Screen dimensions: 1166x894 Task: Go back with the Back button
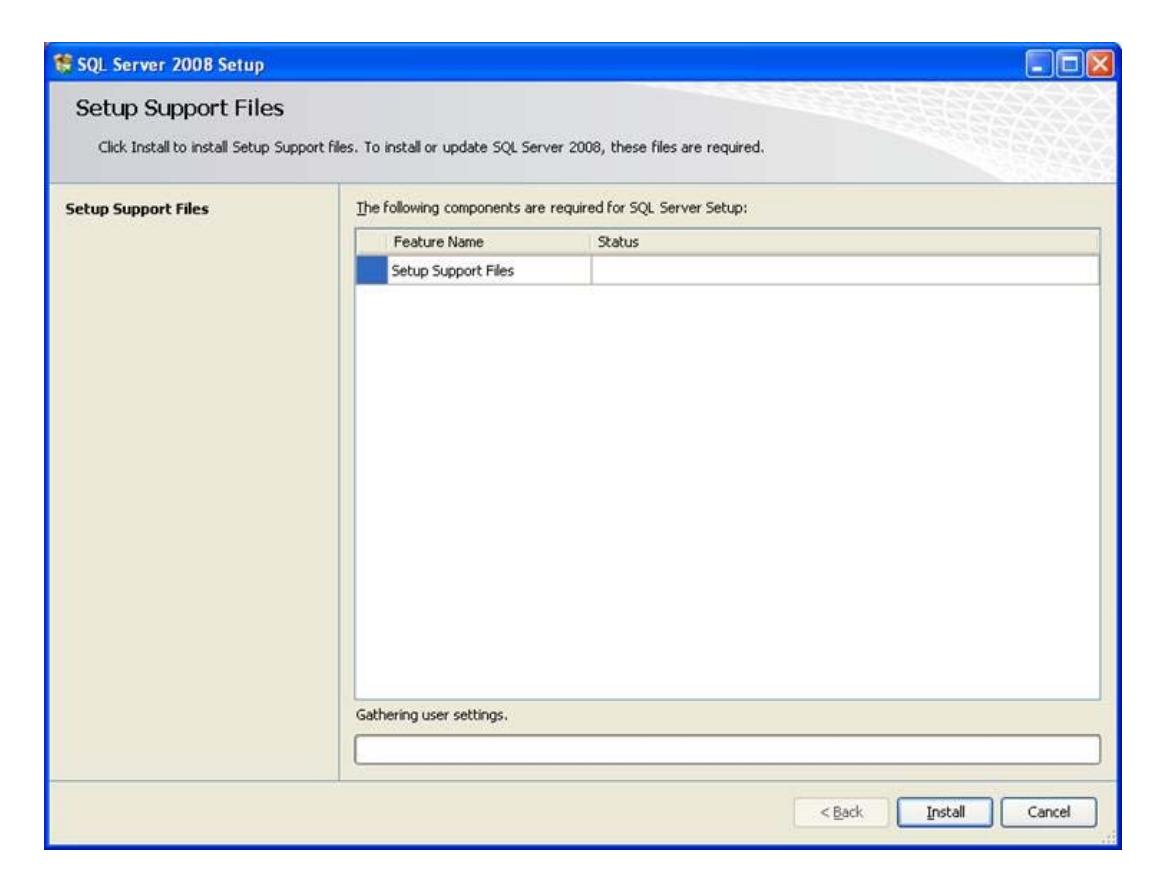(x=841, y=812)
